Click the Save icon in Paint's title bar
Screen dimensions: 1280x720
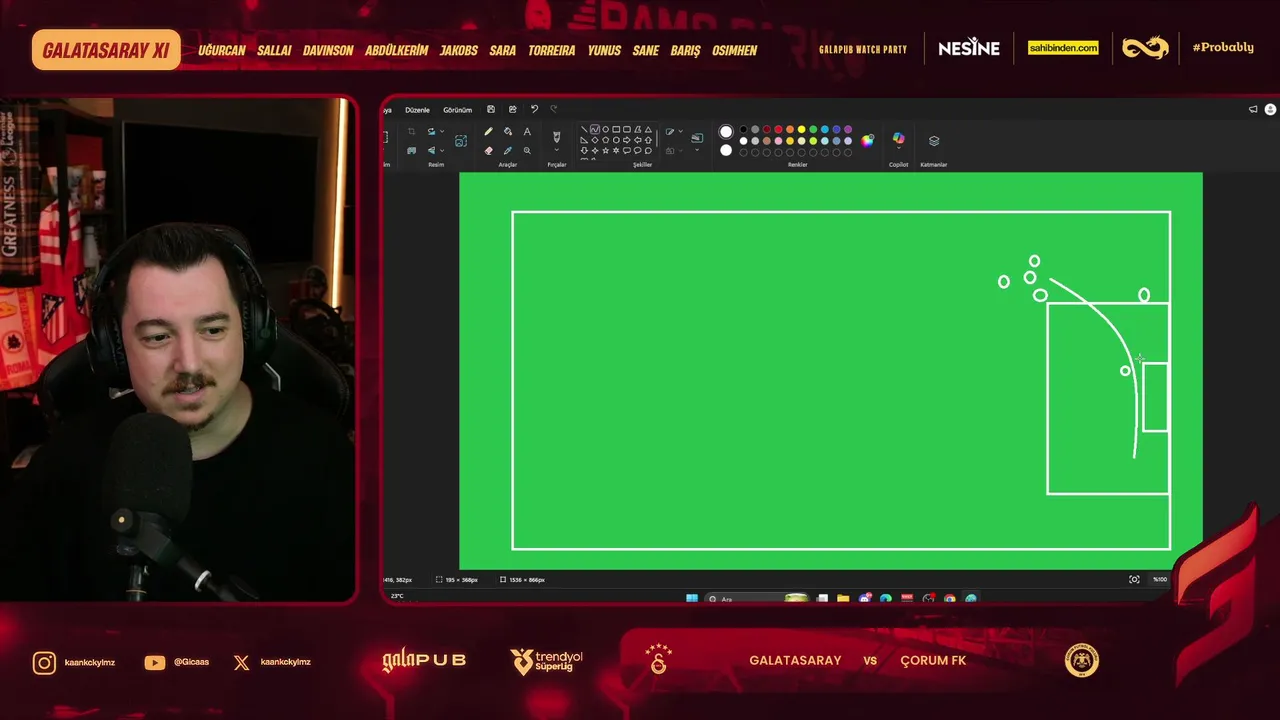(491, 110)
